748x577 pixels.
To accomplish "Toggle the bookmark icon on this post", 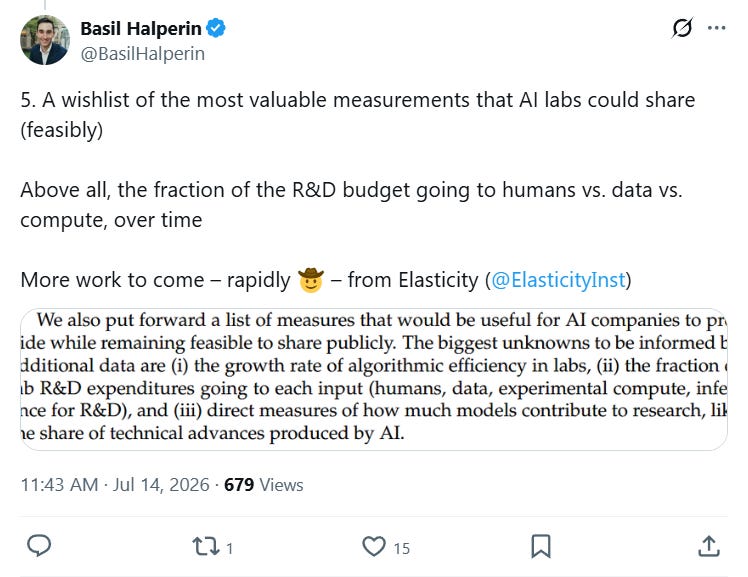I will click(x=541, y=546).
